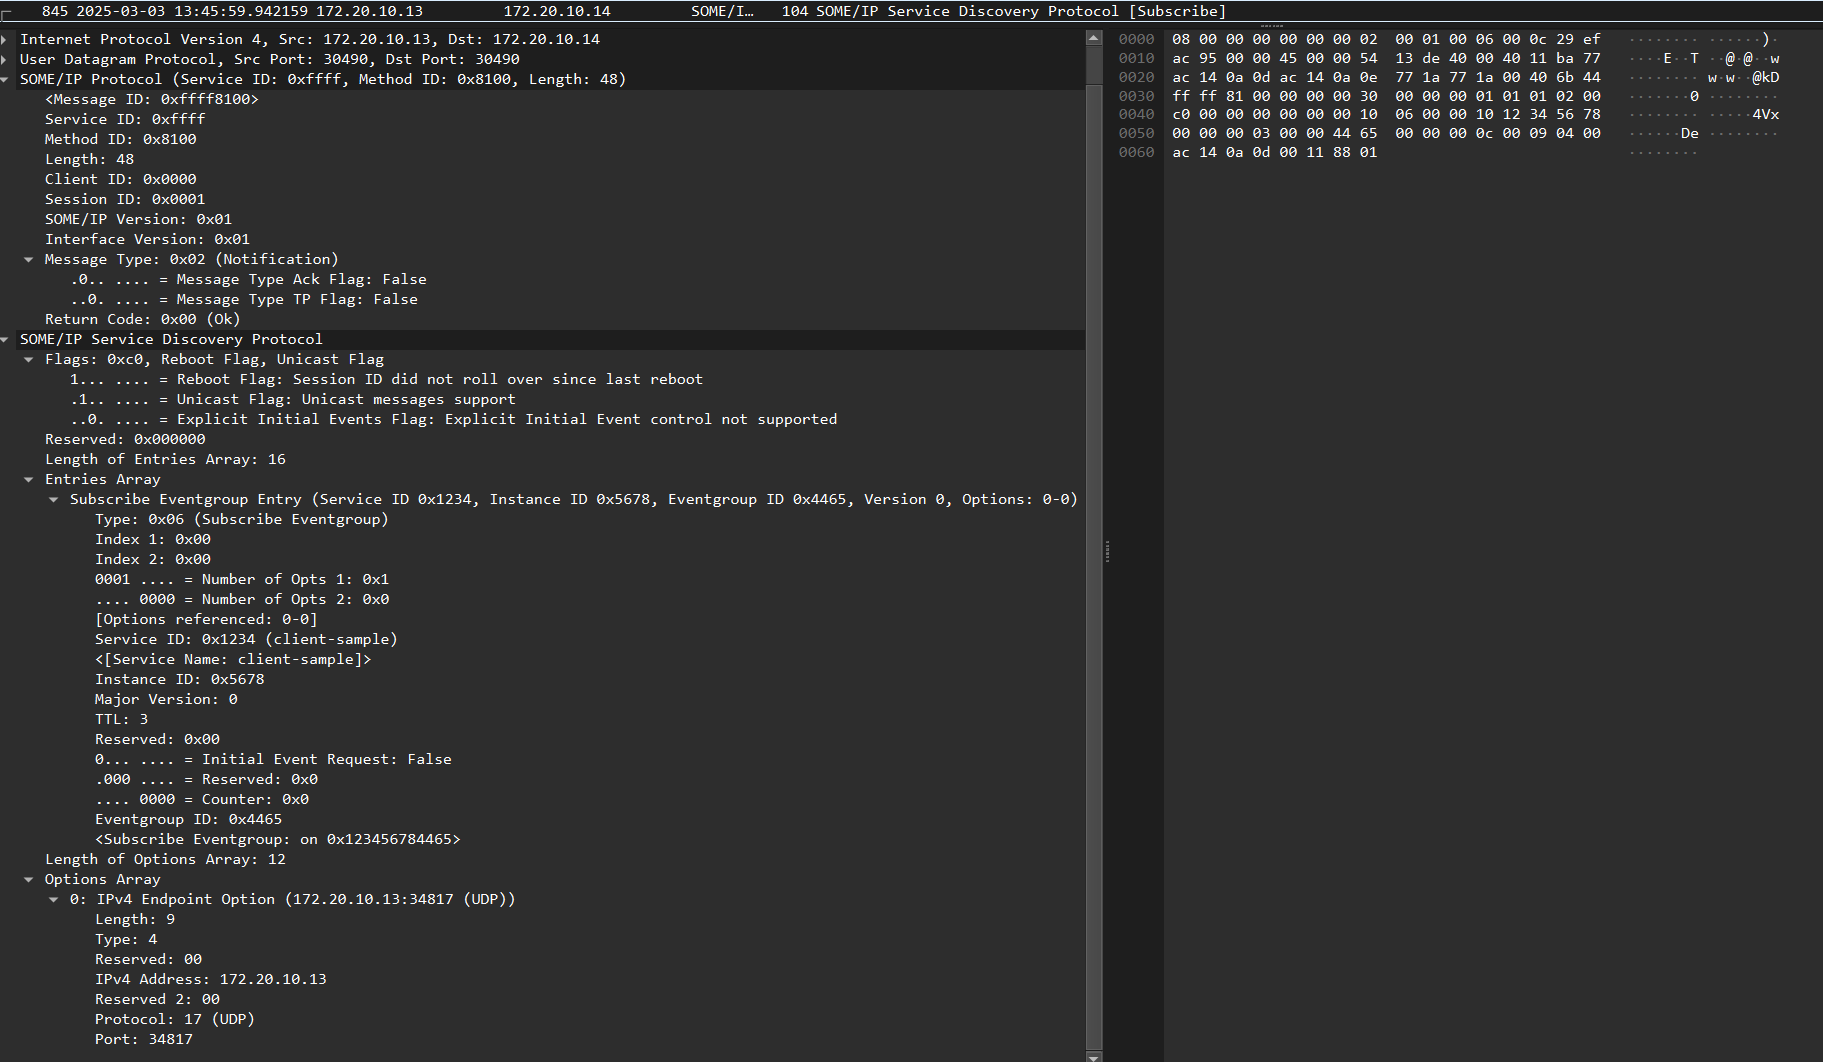Expand the User Datagram Protocol node
Viewport: 1823px width, 1062px height.
tap(6, 59)
